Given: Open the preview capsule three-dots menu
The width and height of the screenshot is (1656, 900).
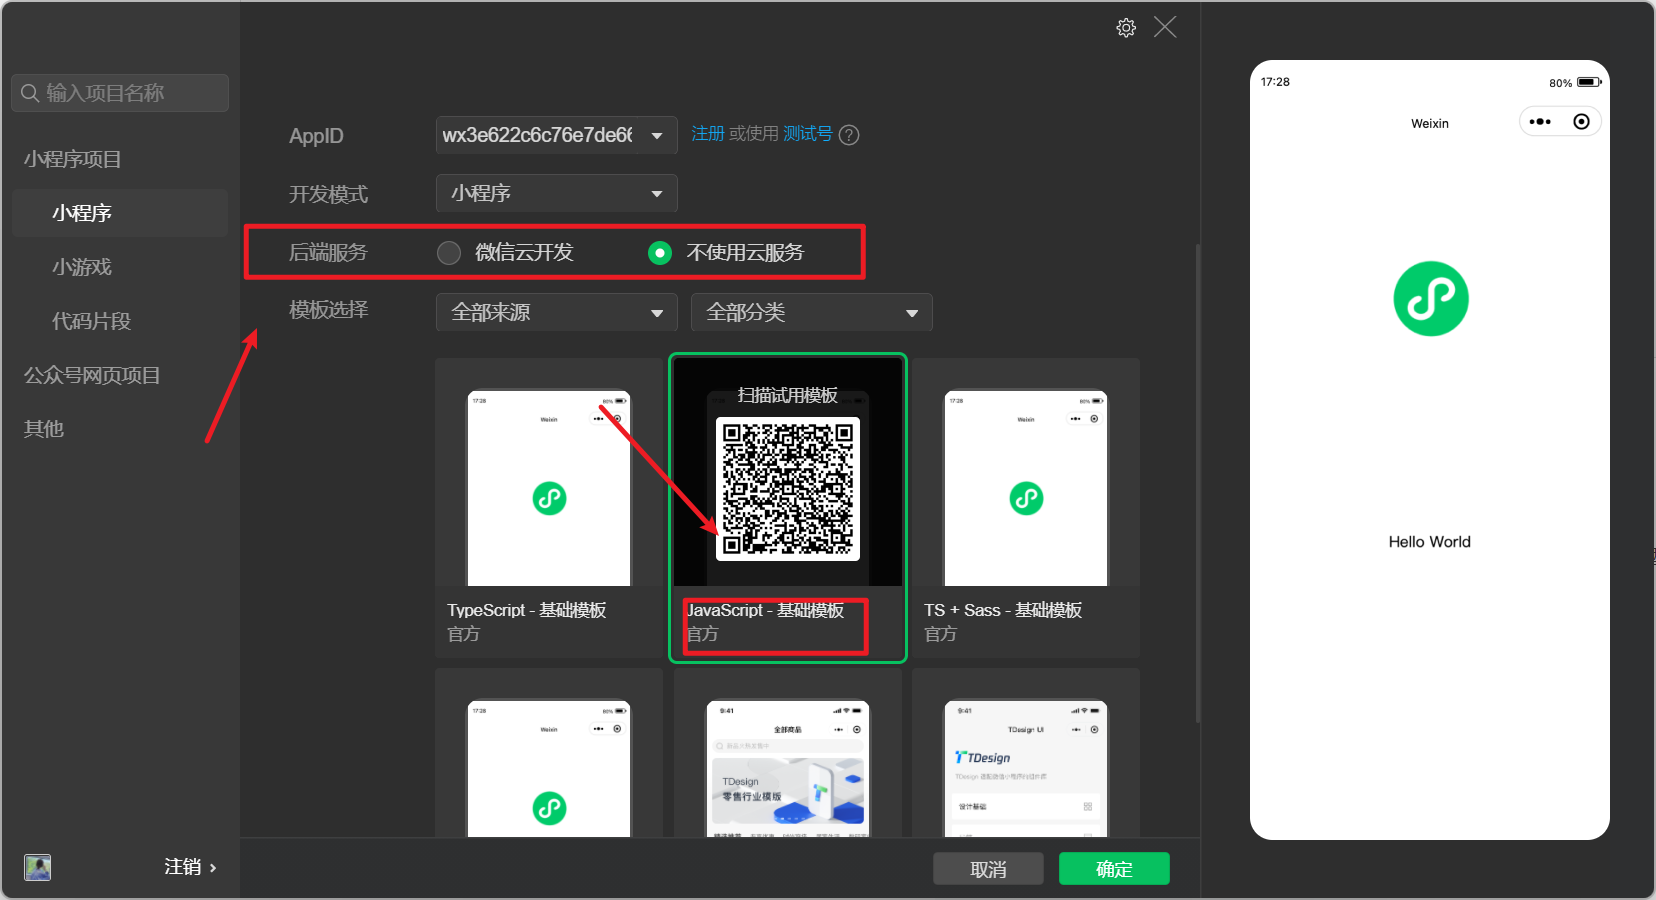Looking at the screenshot, I should (1540, 122).
